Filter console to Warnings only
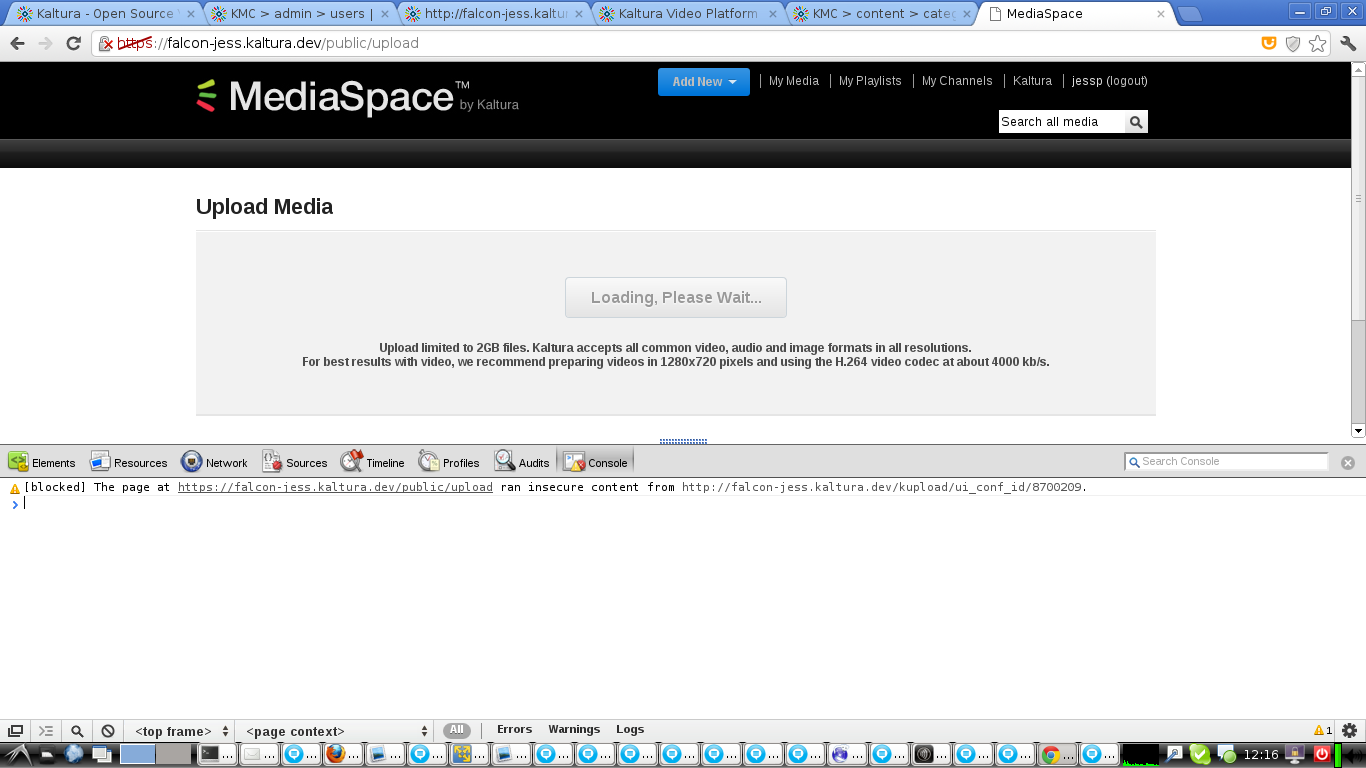 pos(574,730)
